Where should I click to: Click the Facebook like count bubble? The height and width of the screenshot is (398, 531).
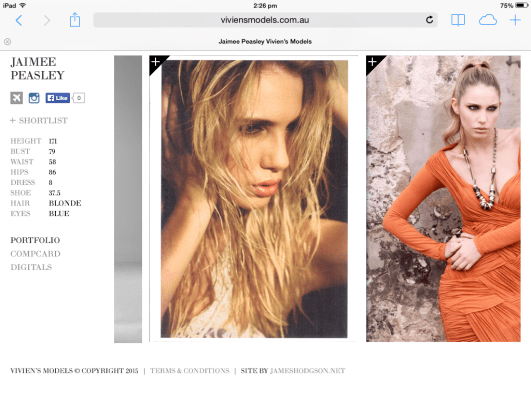79,98
